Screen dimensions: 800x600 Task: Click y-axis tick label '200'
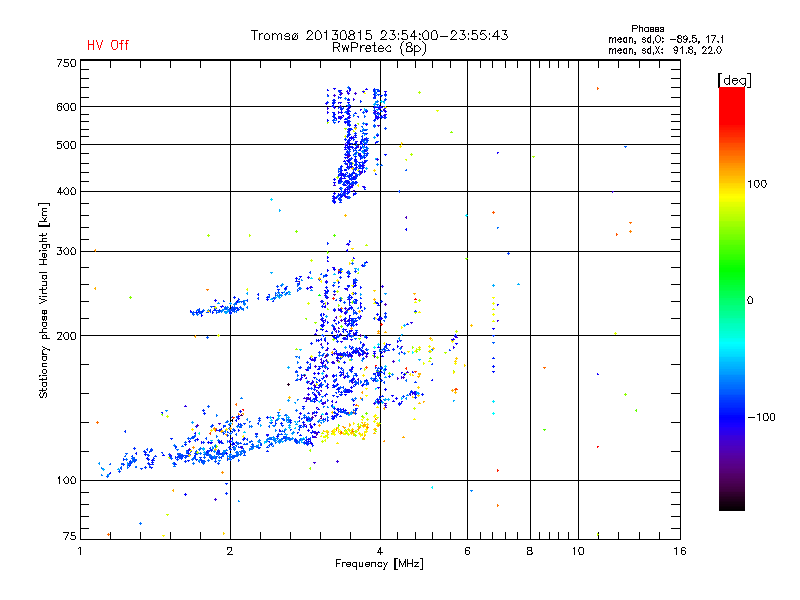(x=66, y=336)
